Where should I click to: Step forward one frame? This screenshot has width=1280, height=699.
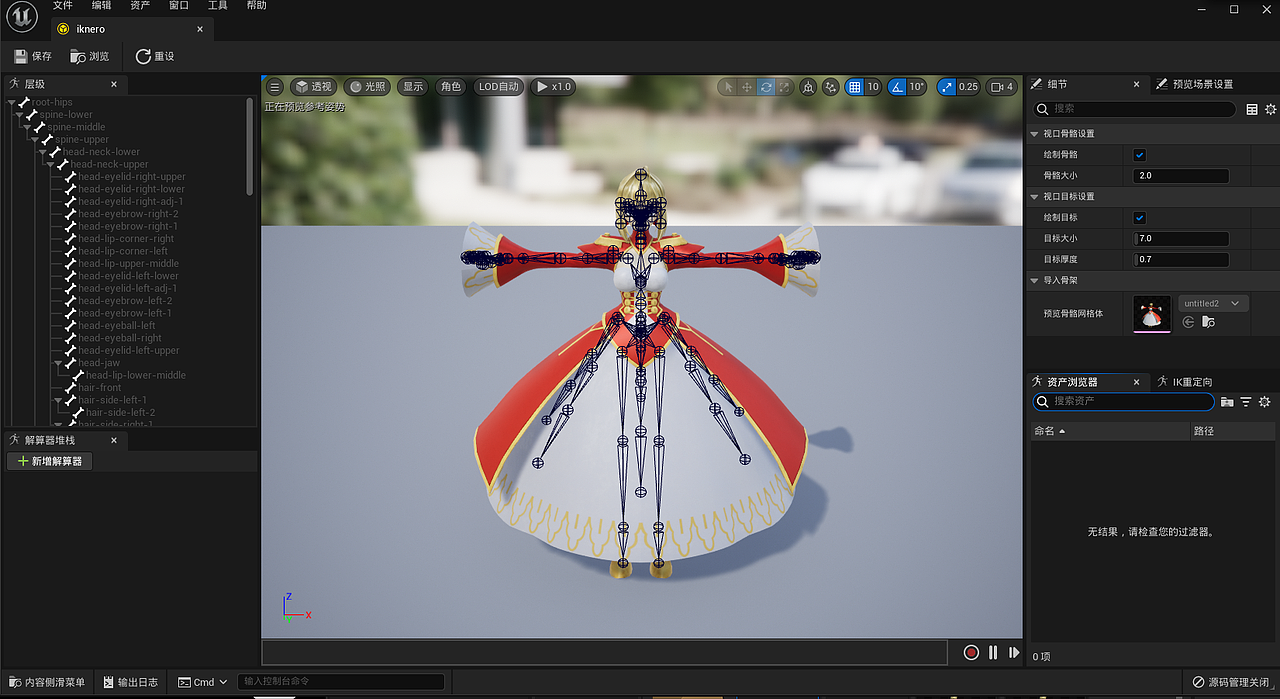tap(1014, 652)
